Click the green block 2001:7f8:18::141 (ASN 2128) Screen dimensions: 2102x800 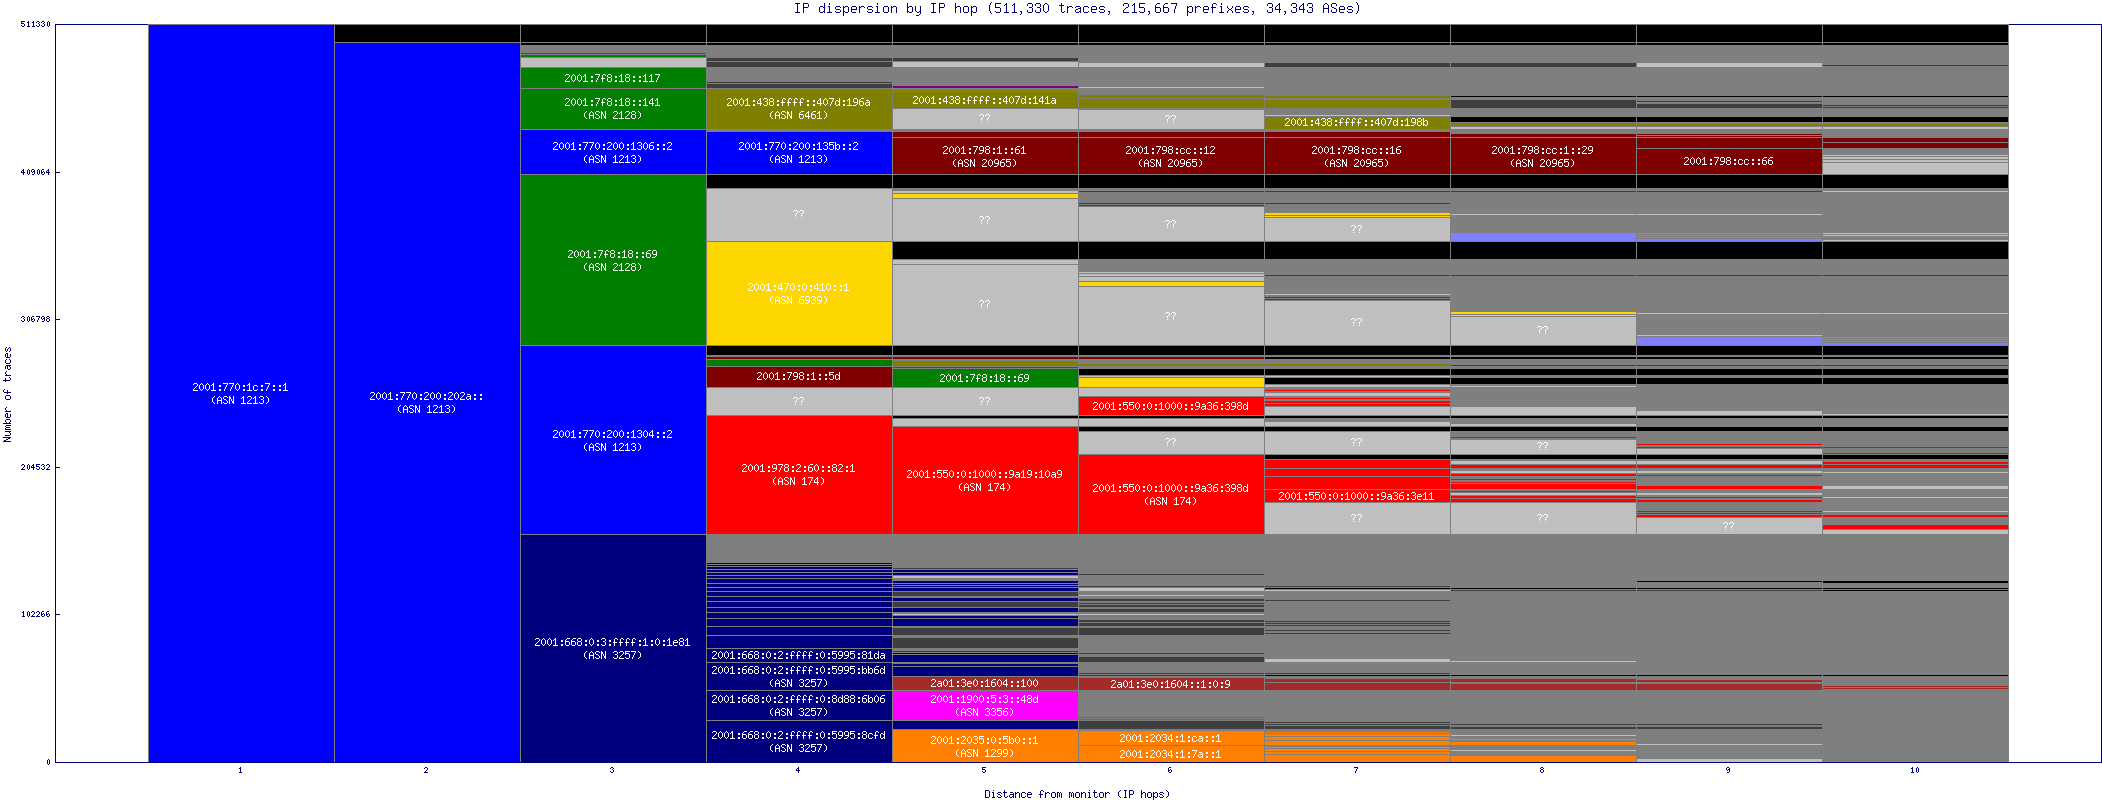(x=613, y=109)
